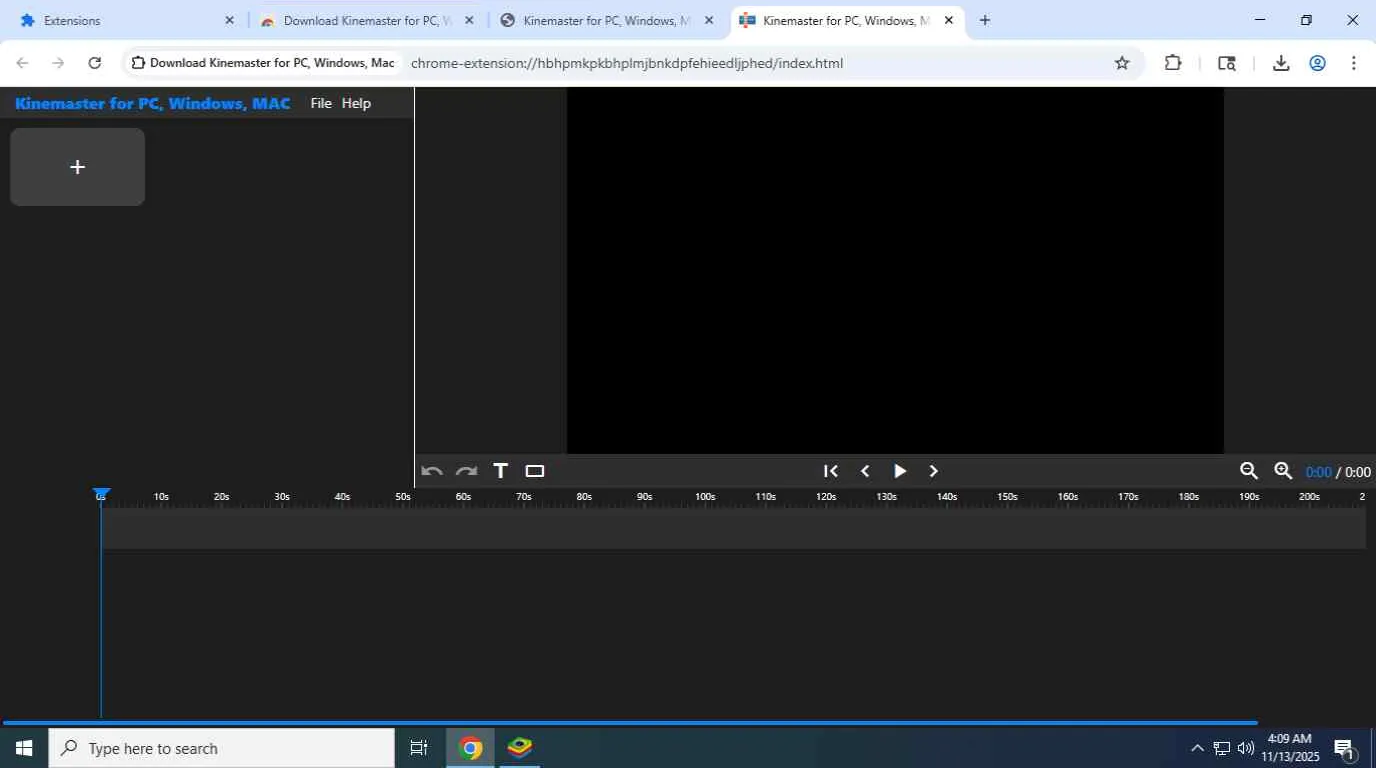The image size is (1376, 768).
Task: Open the Chrome three-dot menu
Action: [1353, 63]
